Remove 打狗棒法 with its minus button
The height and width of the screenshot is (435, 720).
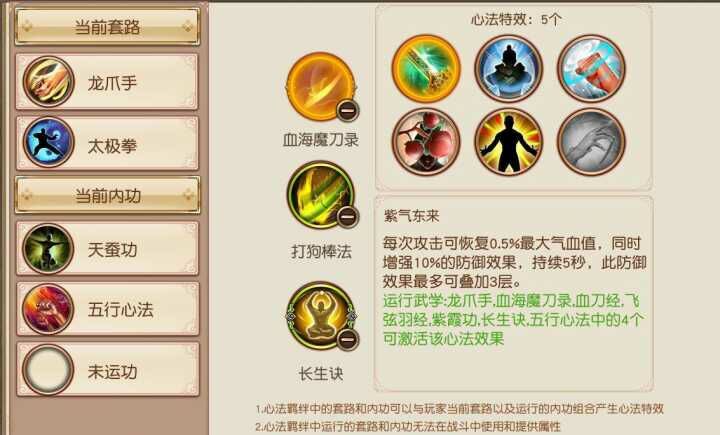point(348,216)
